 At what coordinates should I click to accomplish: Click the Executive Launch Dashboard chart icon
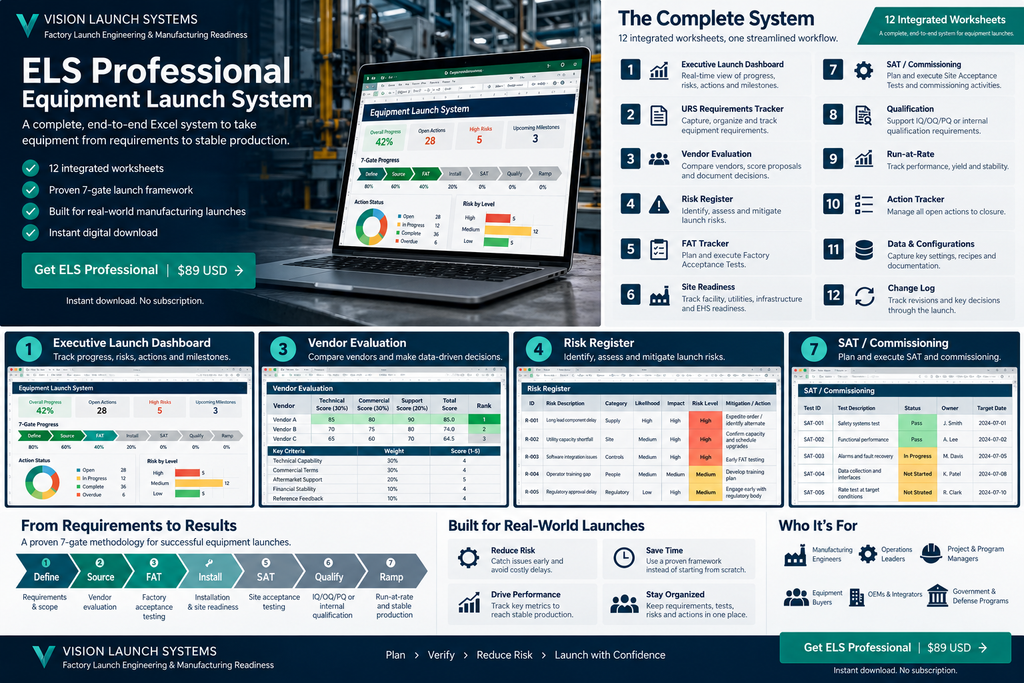click(x=659, y=71)
